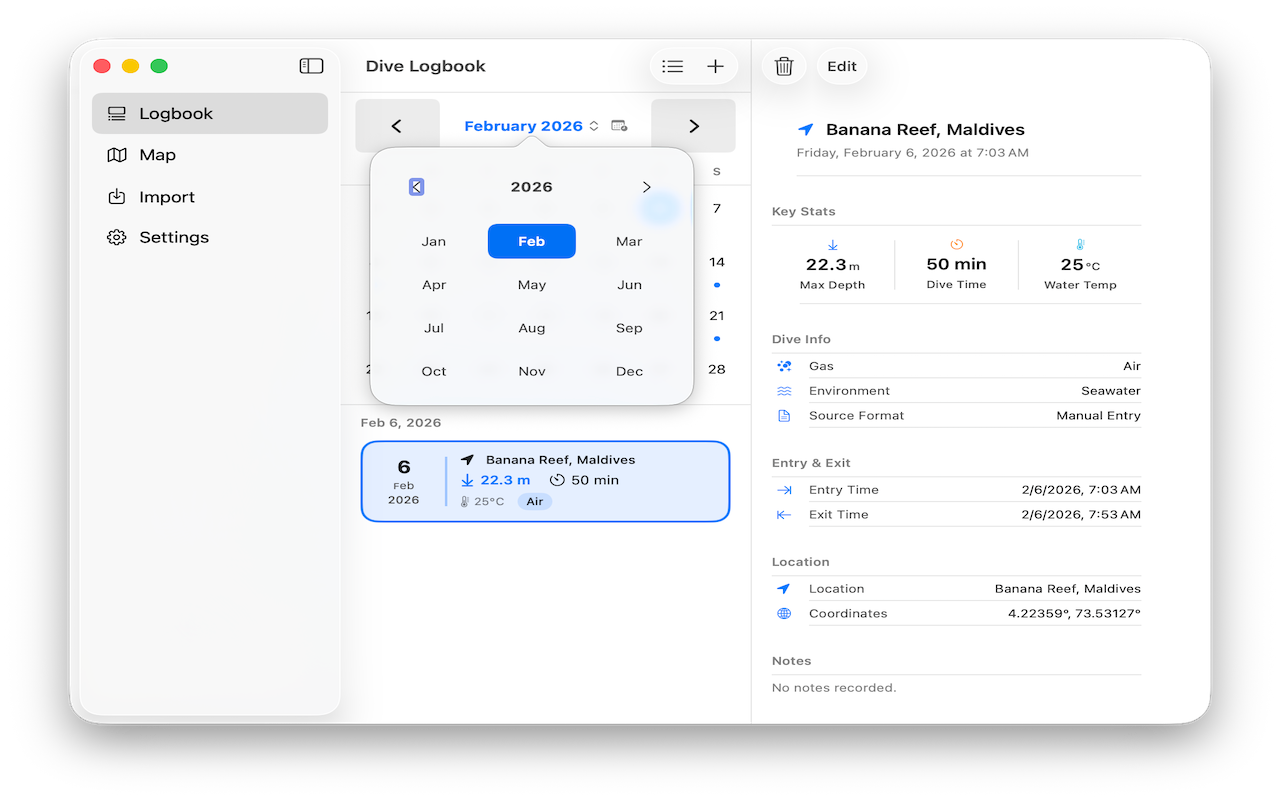Click the Air gas tag on dive card

pos(535,501)
